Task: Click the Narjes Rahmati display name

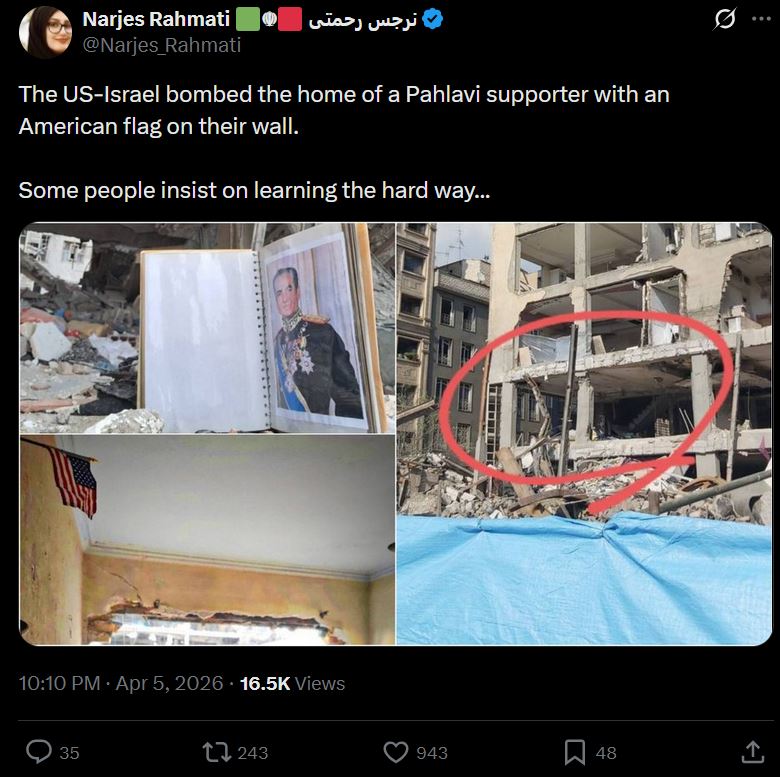Action: tap(156, 19)
